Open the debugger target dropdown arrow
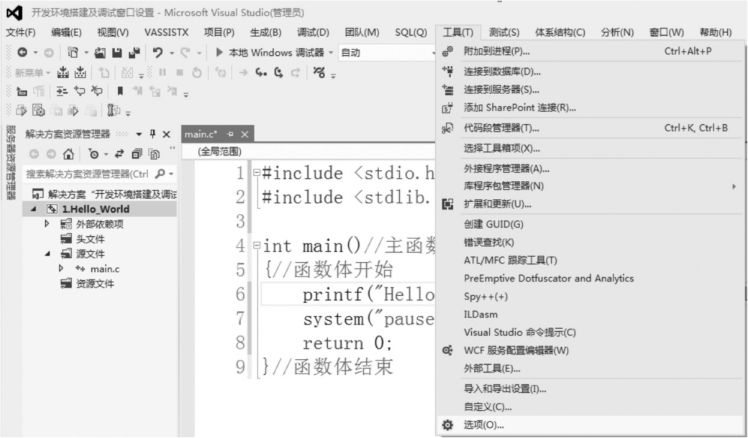 [x=331, y=52]
